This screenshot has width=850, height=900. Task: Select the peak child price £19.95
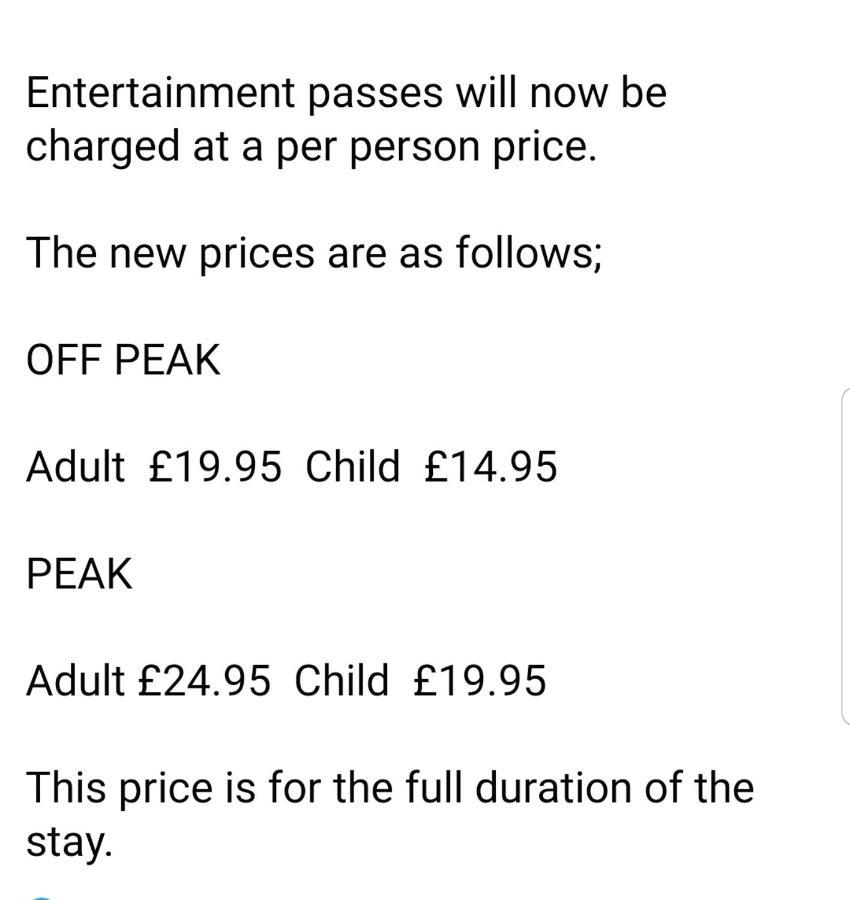[480, 680]
